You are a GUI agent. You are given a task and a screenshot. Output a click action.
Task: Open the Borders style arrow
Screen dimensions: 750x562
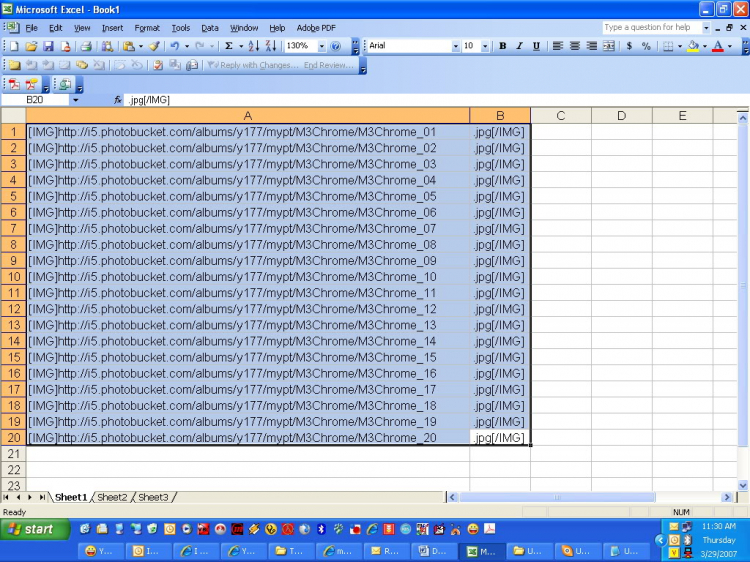pos(680,46)
